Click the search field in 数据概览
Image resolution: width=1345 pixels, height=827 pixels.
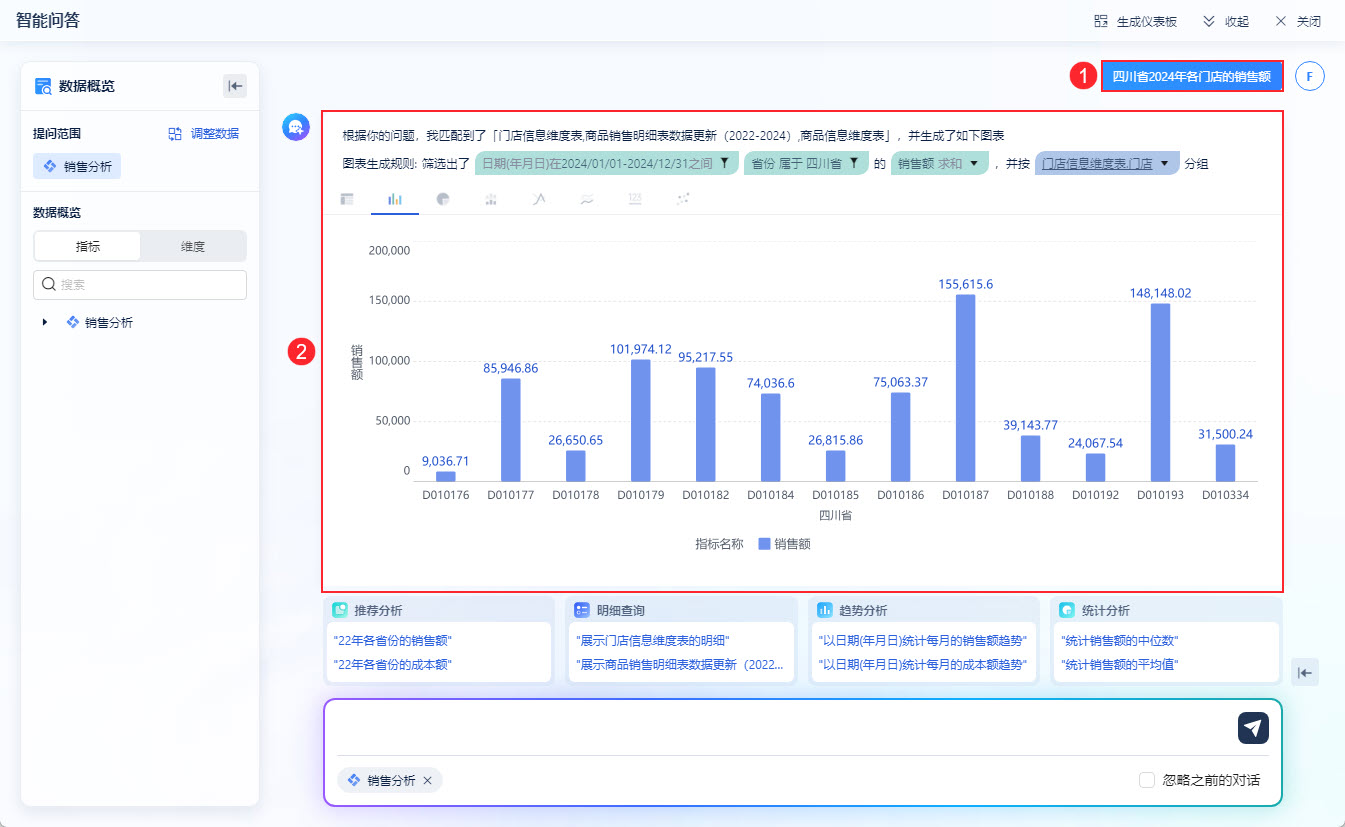(140, 285)
